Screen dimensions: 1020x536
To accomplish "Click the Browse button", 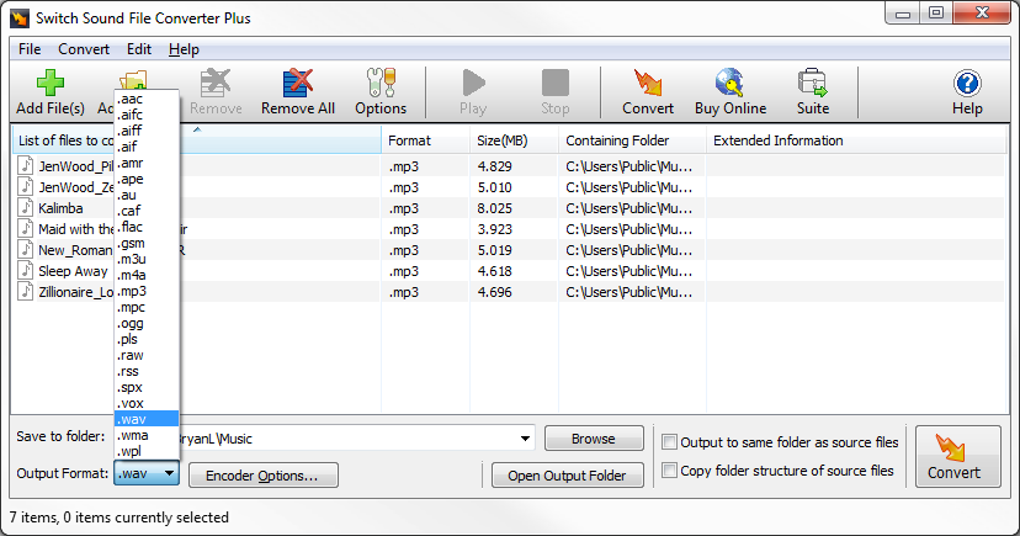I will coord(593,438).
